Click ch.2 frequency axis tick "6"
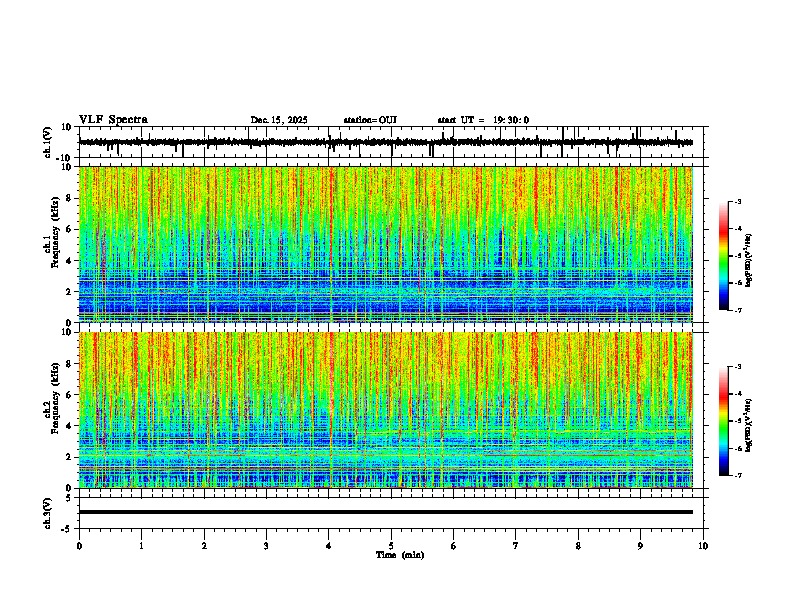The width and height of the screenshot is (792, 612). pyautogui.click(x=70, y=395)
